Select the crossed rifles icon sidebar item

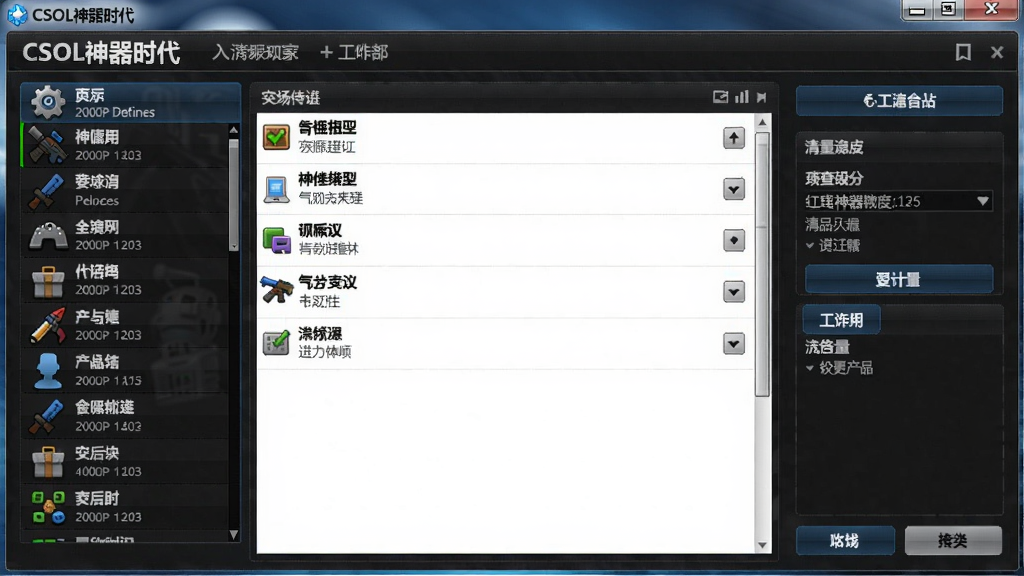pos(127,145)
